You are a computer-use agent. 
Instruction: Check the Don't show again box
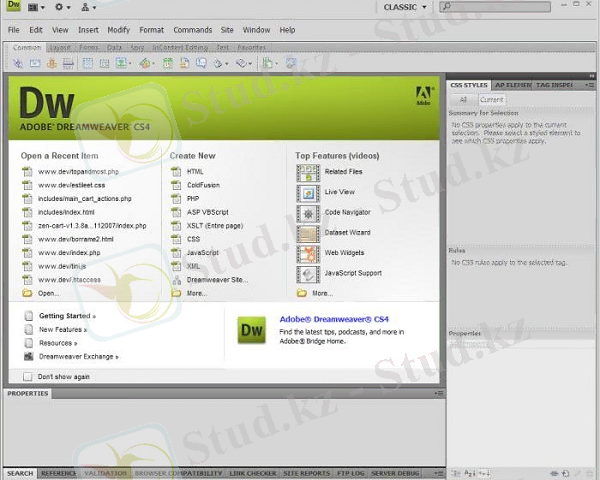tap(28, 377)
